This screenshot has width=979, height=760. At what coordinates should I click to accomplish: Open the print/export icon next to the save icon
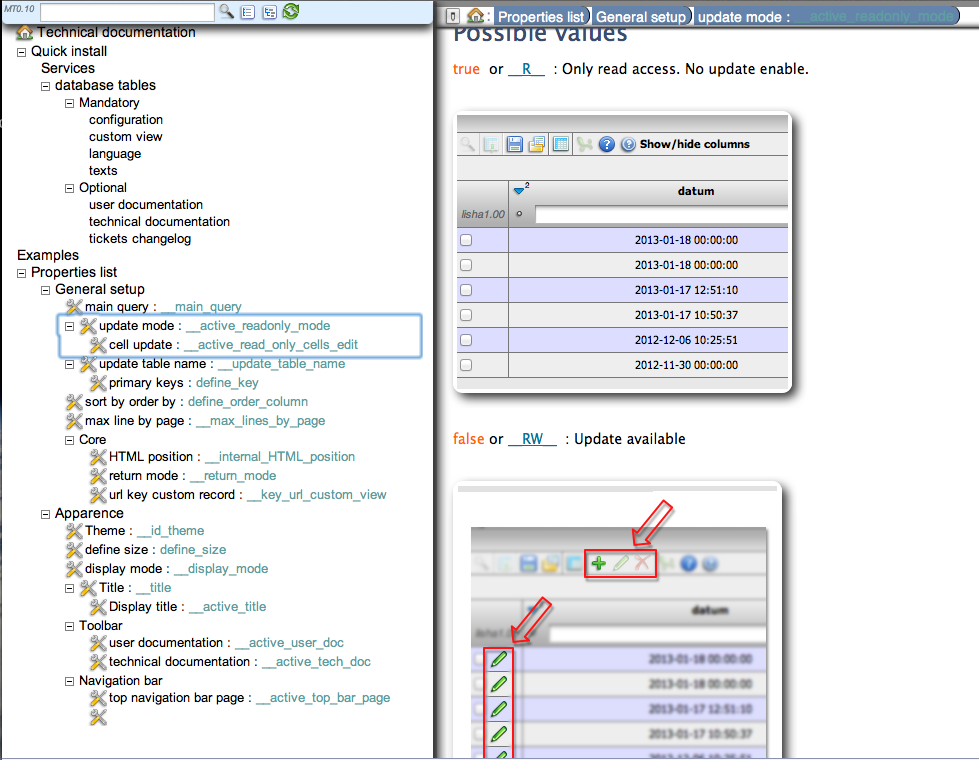538,144
